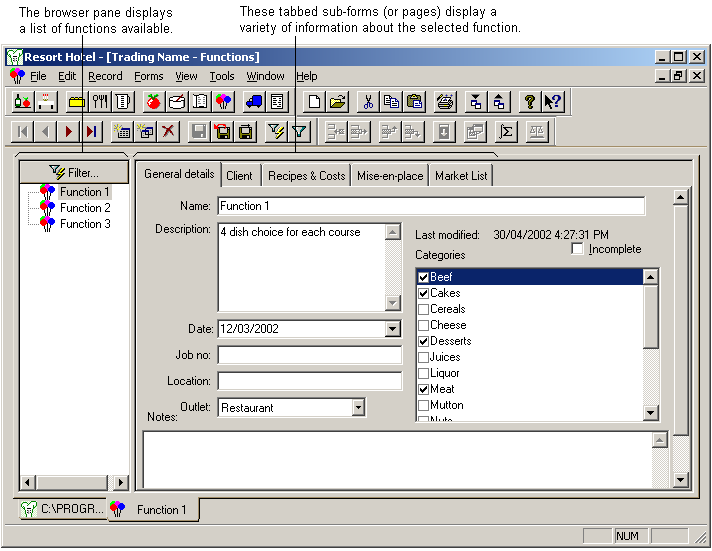
Task: Click the copy icon
Action: click(x=391, y=101)
